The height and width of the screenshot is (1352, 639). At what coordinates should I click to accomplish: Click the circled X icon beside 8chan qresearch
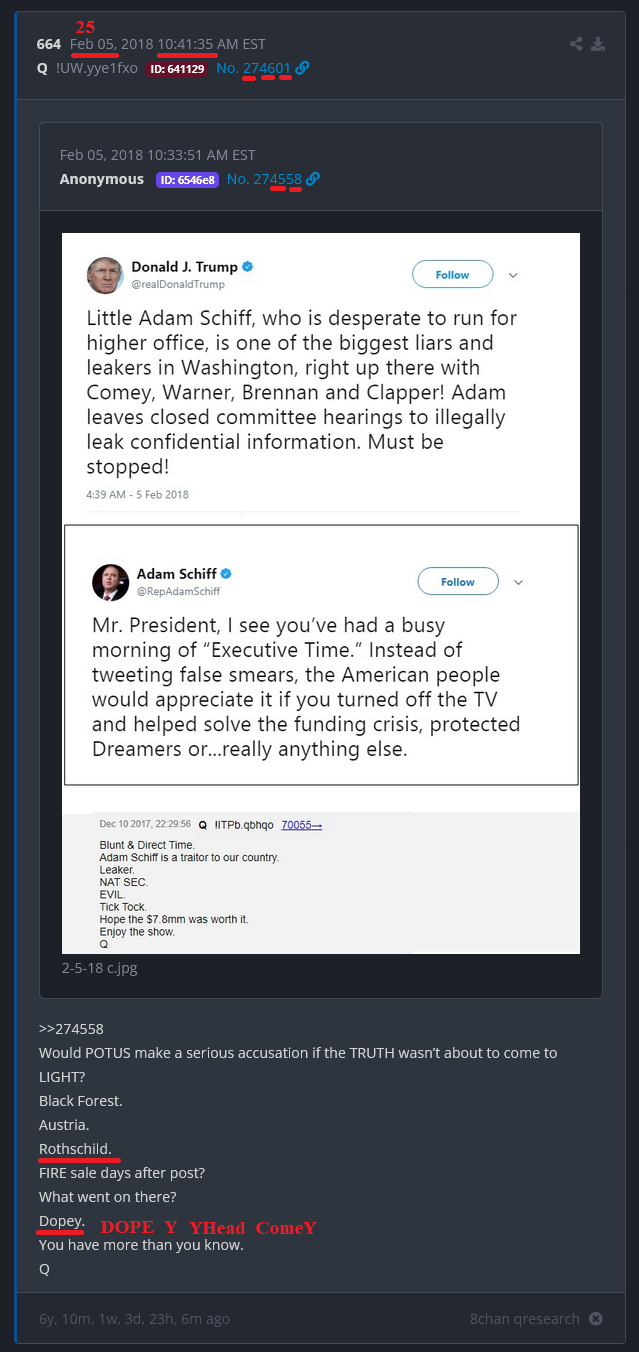tap(596, 1318)
